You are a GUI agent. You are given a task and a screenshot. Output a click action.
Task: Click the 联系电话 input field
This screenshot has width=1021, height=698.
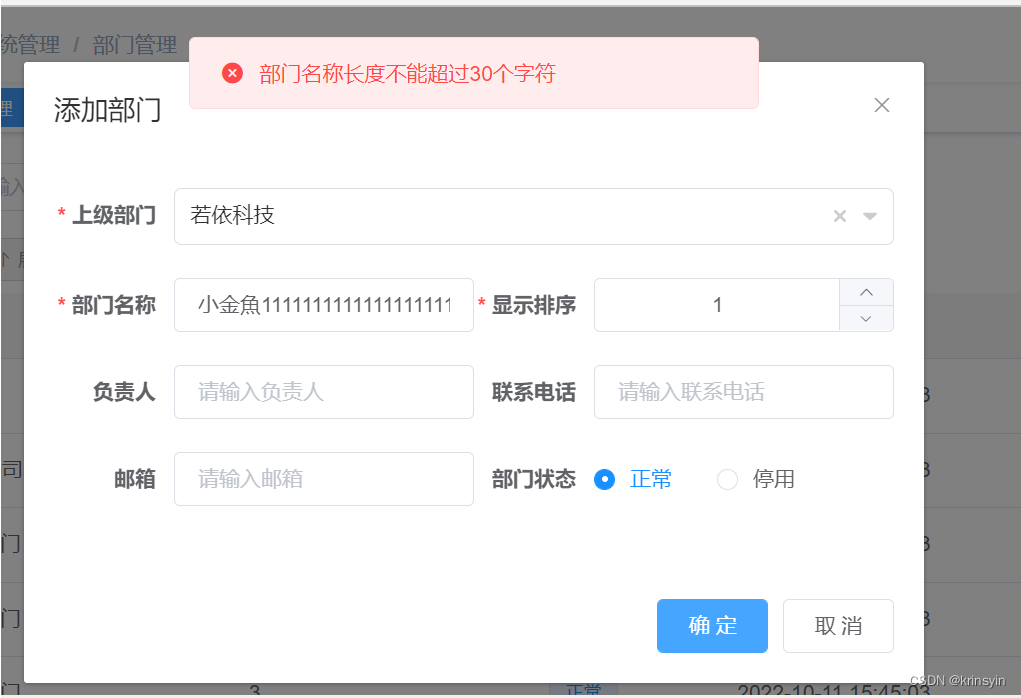[x=743, y=392]
